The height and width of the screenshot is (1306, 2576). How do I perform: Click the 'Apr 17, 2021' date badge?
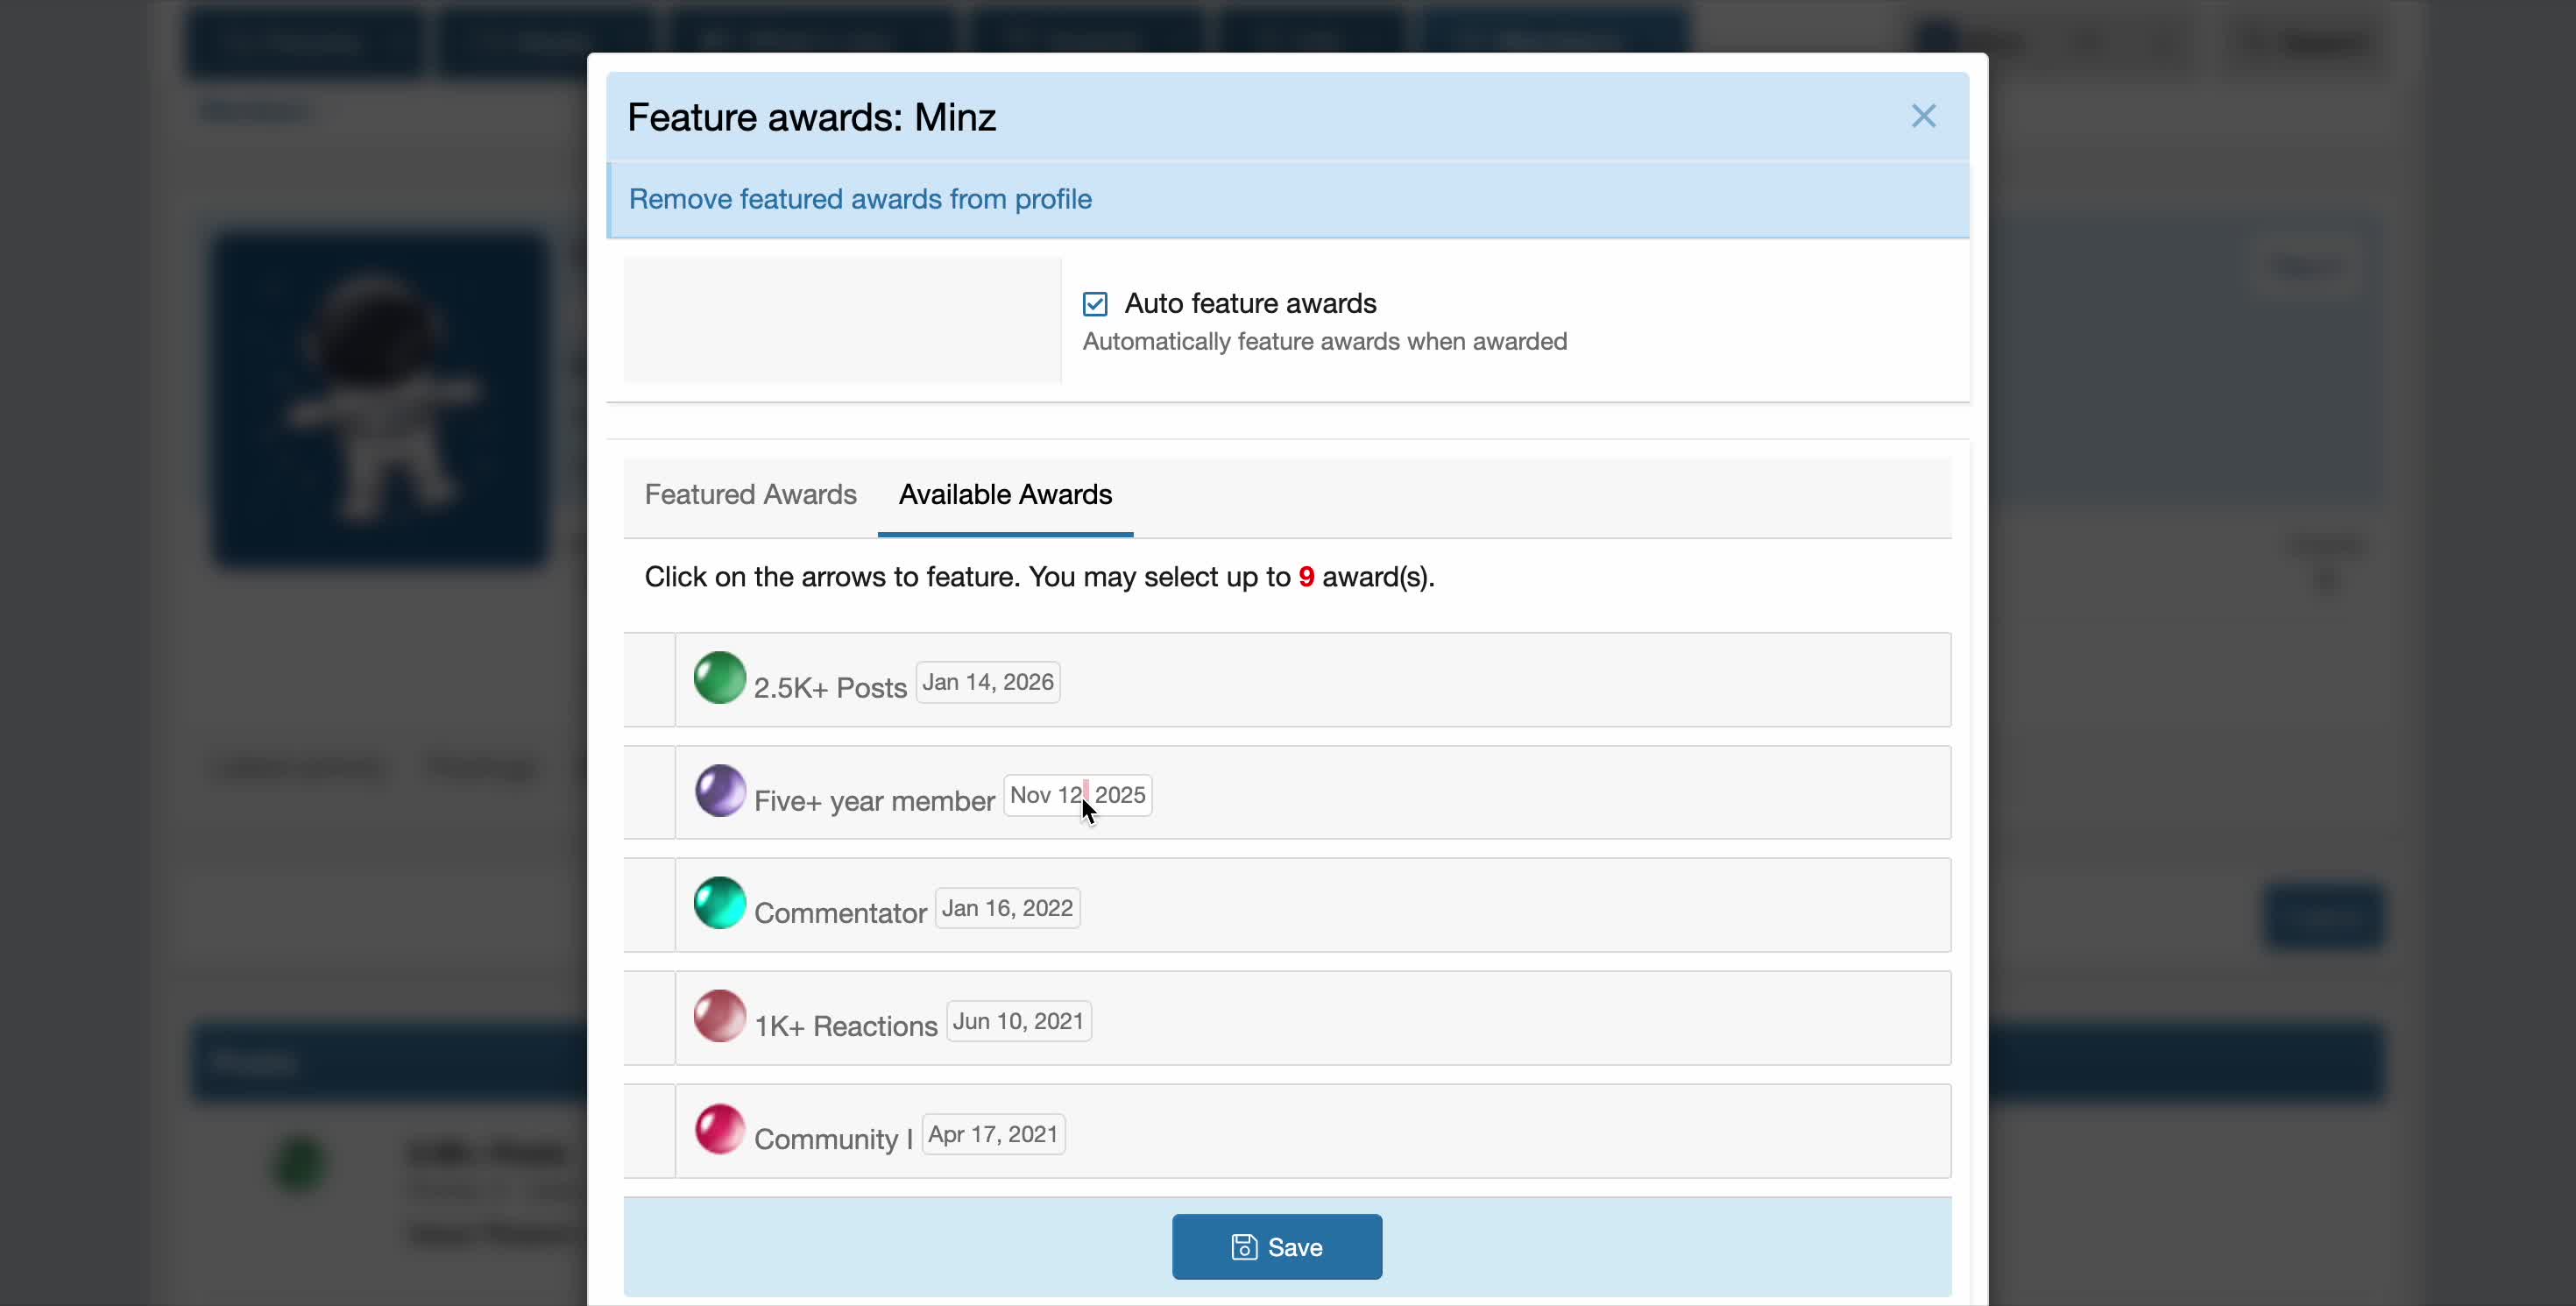click(993, 1134)
